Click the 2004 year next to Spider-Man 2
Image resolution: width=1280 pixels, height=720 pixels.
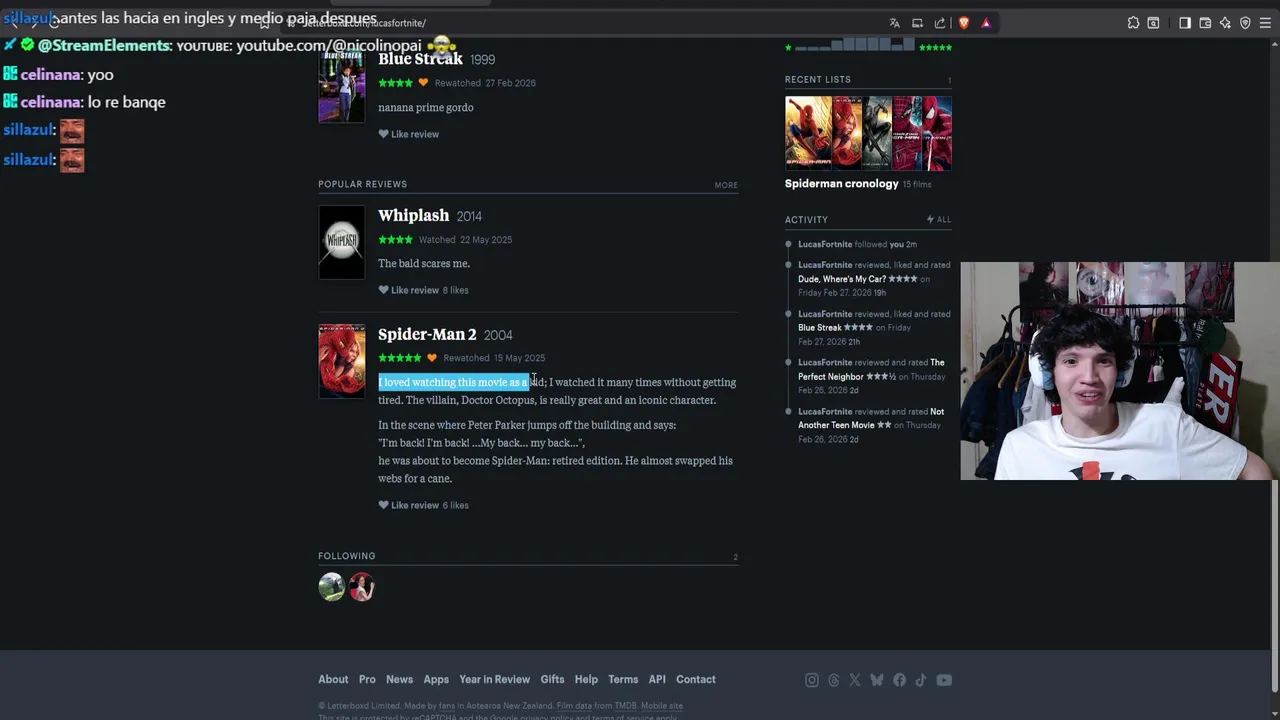click(x=498, y=335)
